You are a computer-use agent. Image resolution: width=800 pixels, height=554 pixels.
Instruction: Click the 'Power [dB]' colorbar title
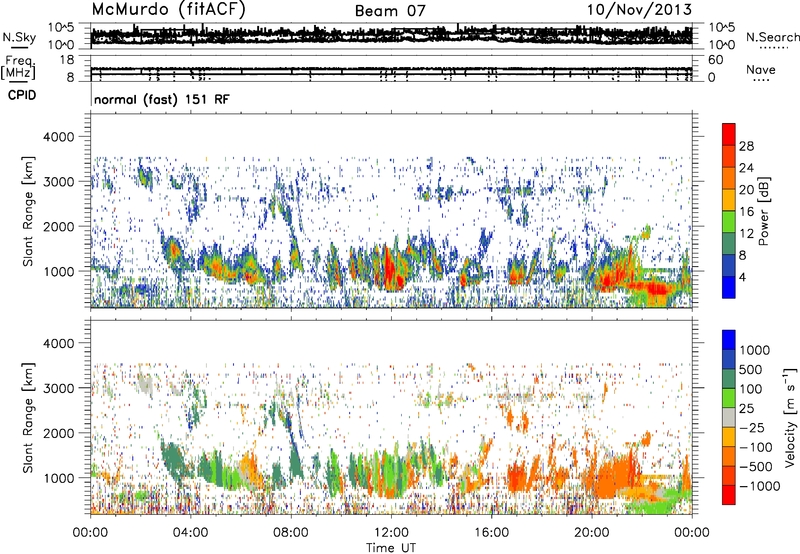(x=764, y=211)
